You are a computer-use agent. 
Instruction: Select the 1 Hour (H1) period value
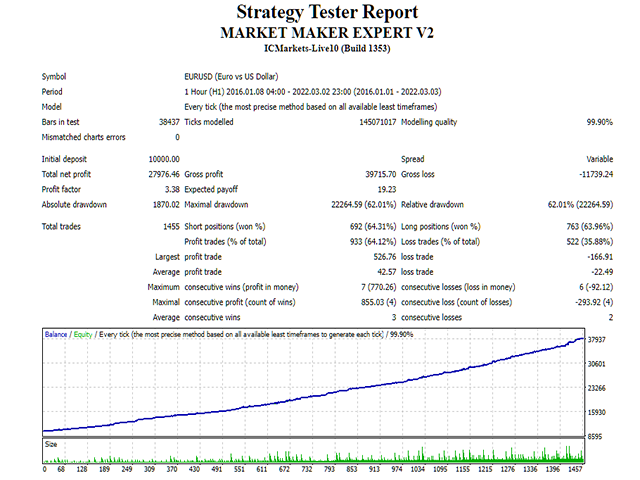click(x=313, y=92)
